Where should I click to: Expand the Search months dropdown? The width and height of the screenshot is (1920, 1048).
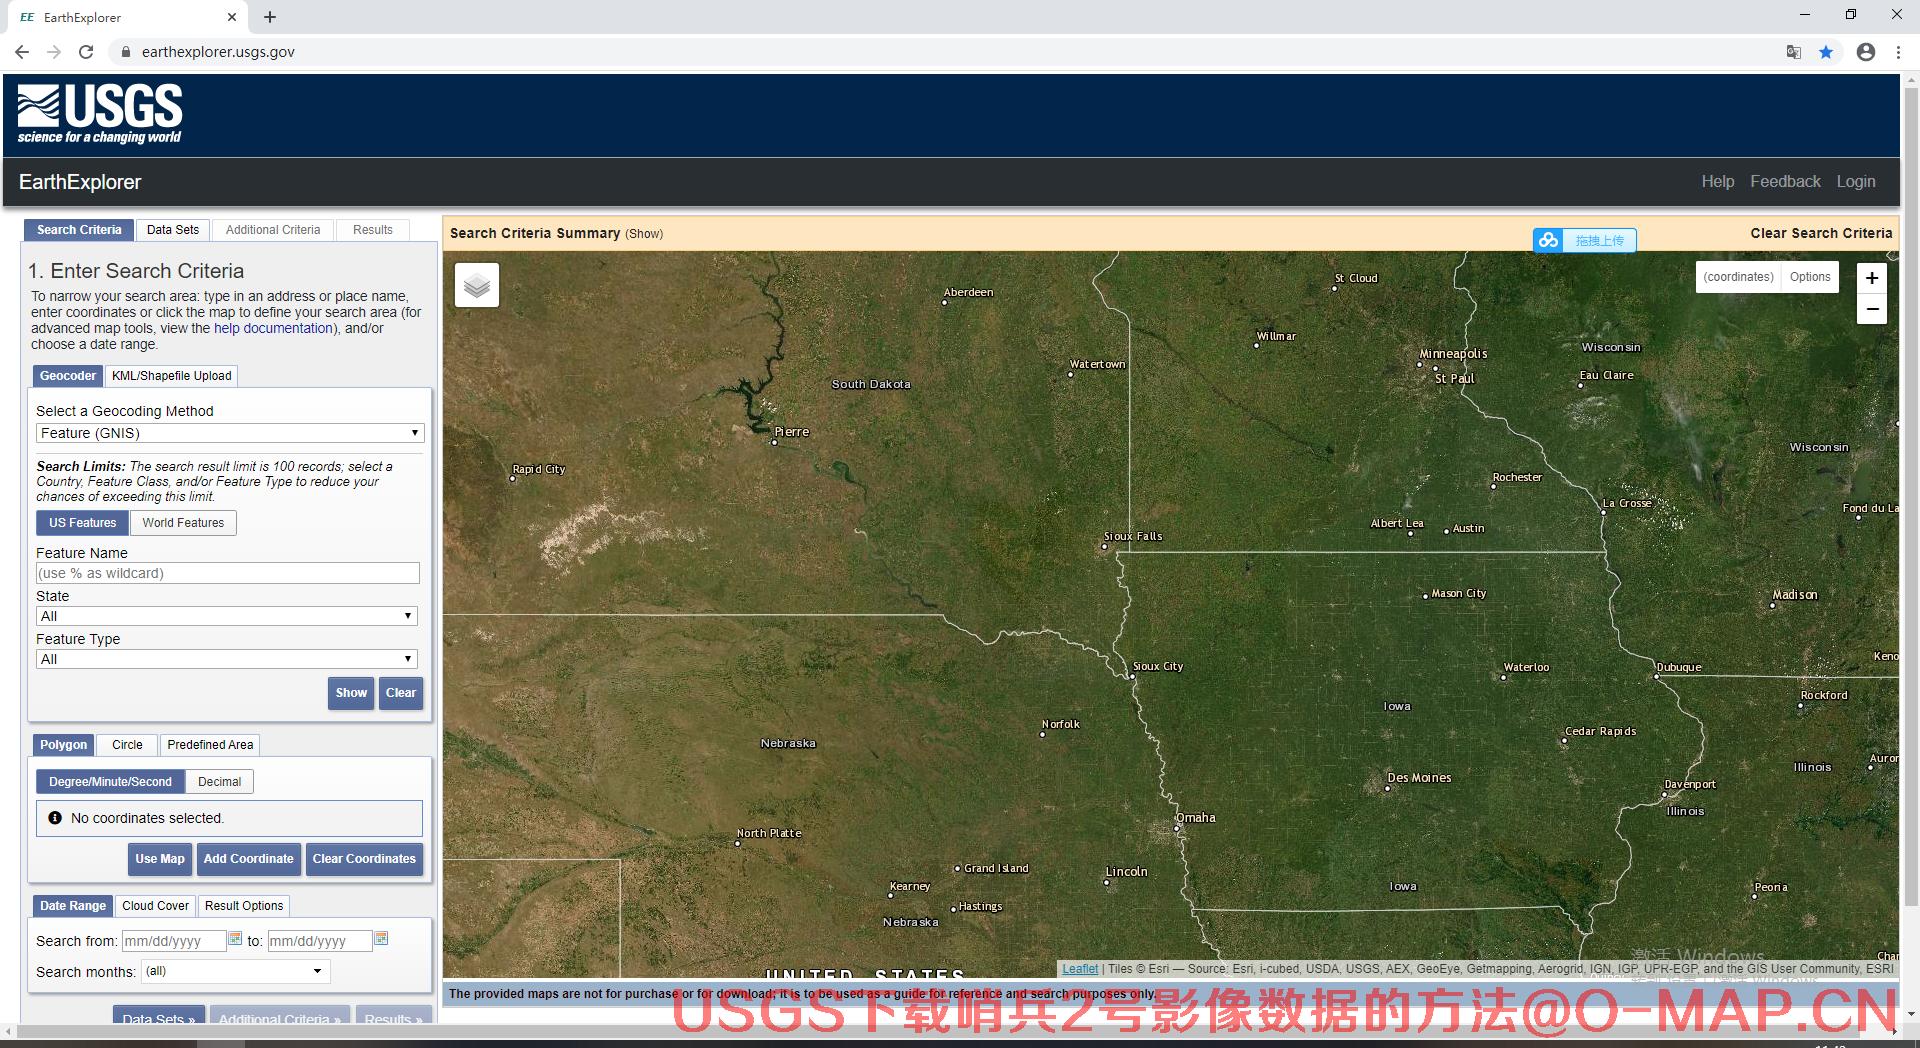(x=235, y=971)
